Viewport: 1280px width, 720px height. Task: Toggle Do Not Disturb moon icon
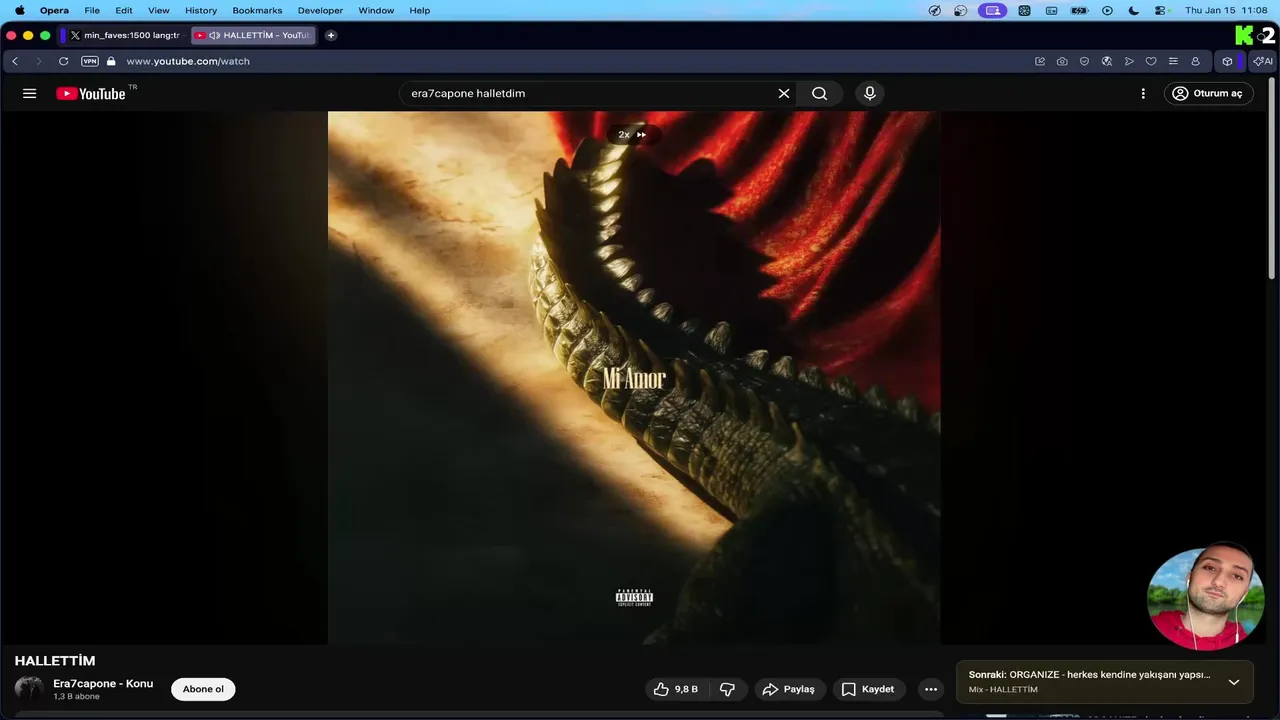(1133, 10)
